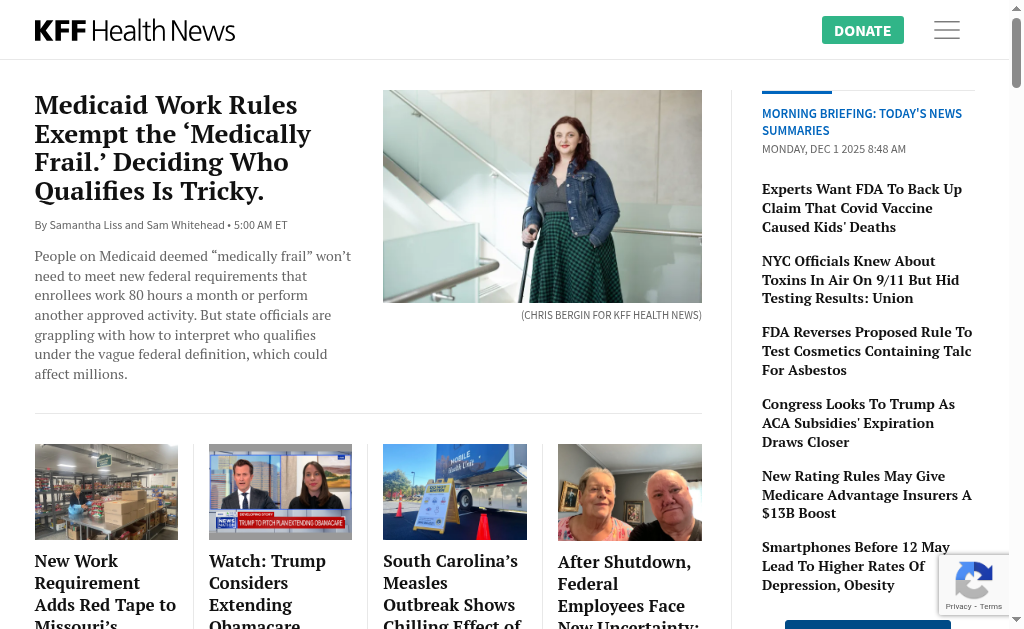Click the mobile health unit photo
The image size is (1024, 629).
point(455,492)
